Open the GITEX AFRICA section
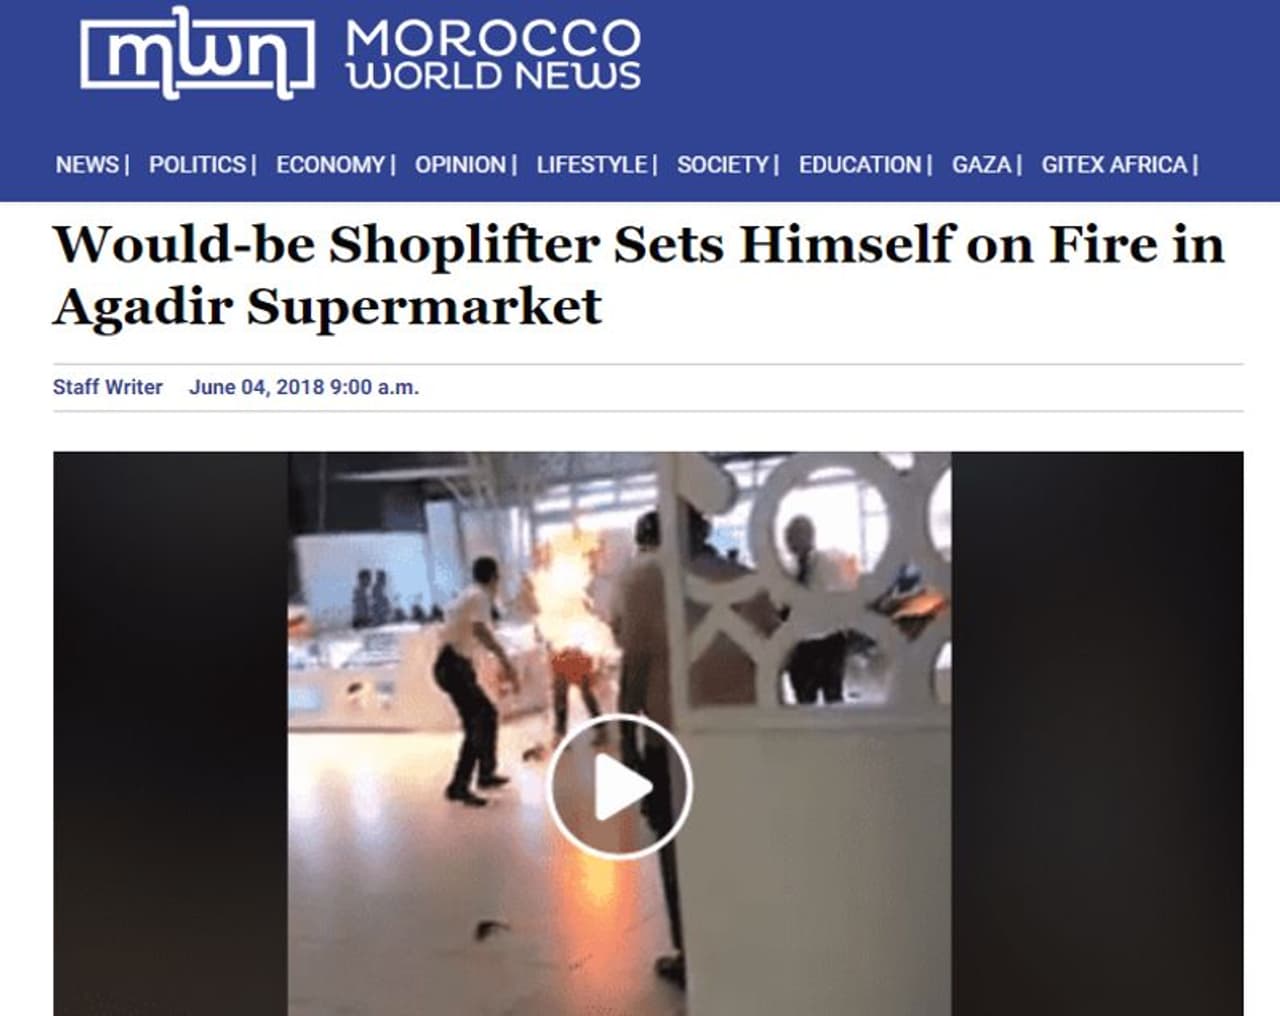 [1114, 165]
